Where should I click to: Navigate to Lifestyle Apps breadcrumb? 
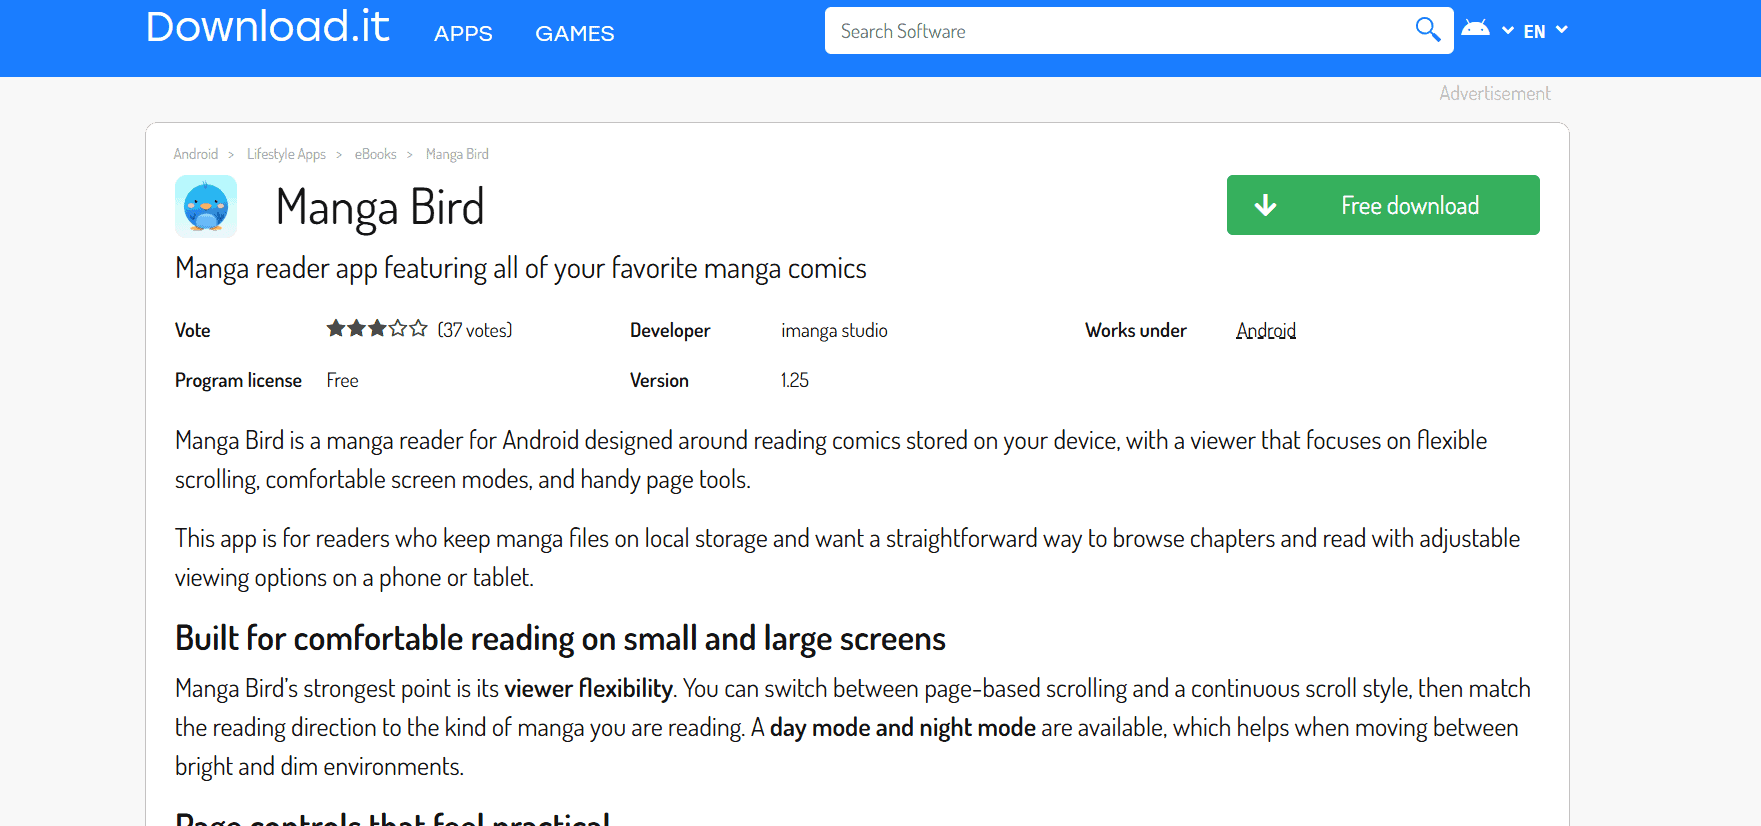tap(286, 154)
